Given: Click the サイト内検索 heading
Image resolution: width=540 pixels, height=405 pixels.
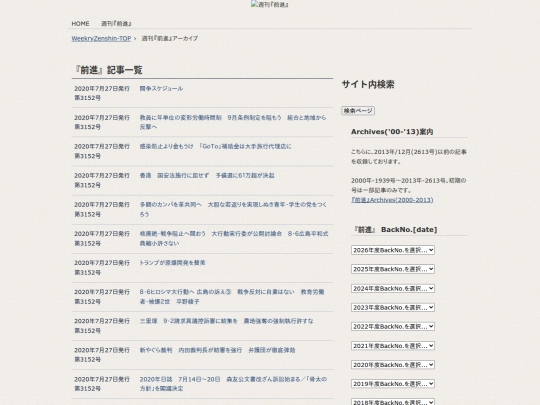Looking at the screenshot, I should (x=368, y=85).
